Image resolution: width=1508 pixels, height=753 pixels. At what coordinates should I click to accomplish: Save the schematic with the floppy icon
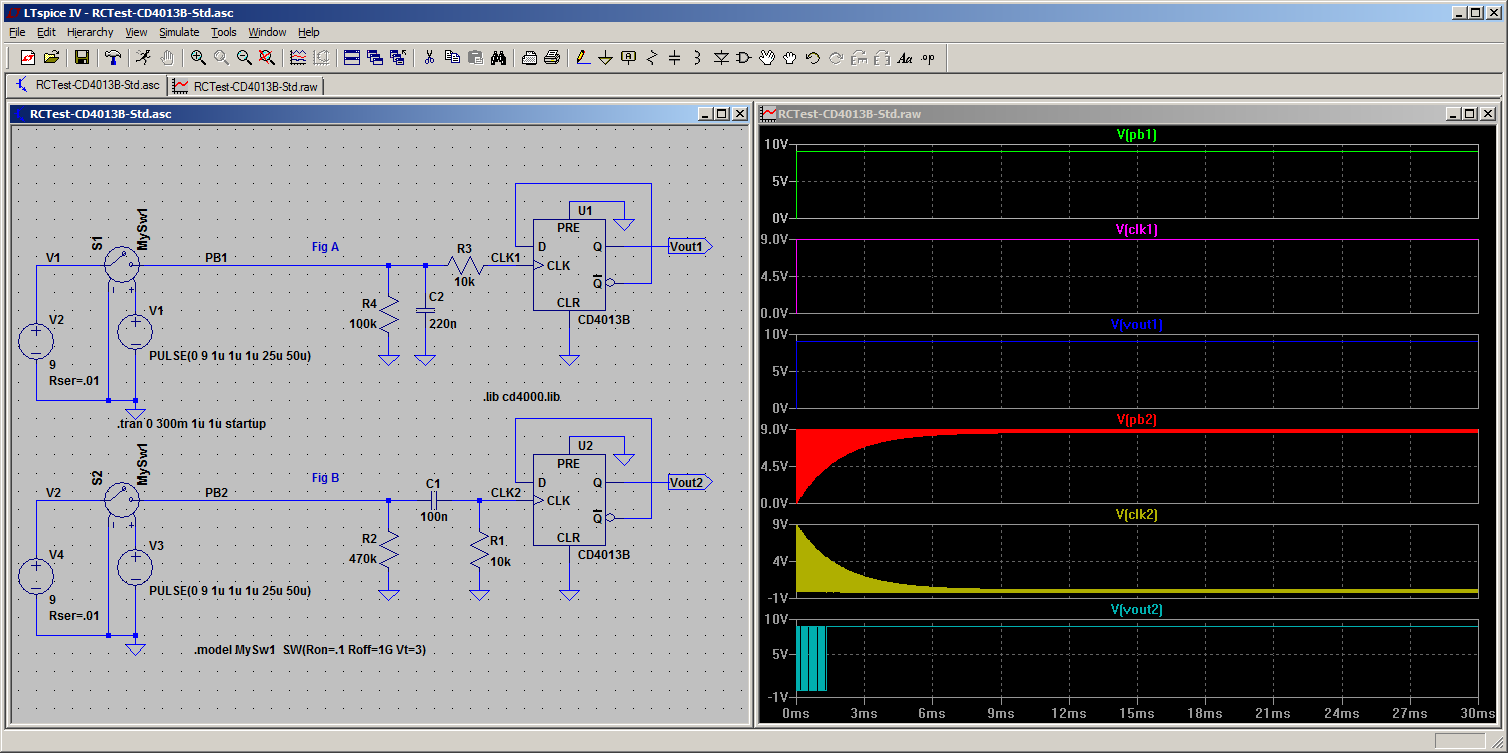click(x=82, y=58)
